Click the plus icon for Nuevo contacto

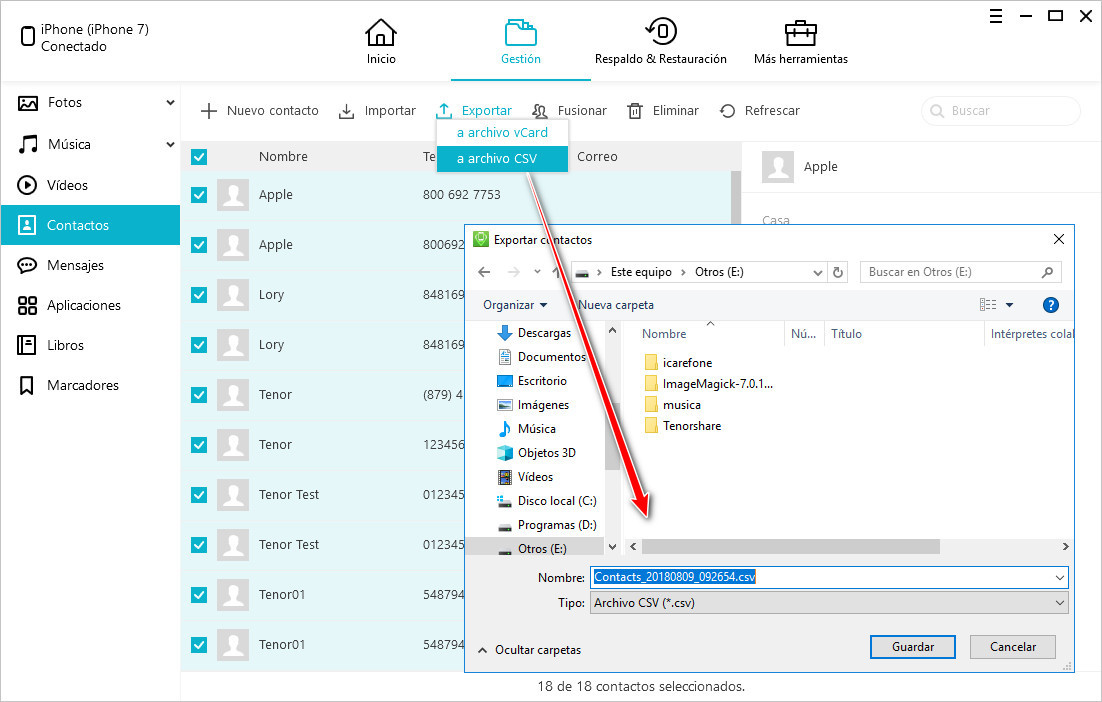[x=209, y=110]
